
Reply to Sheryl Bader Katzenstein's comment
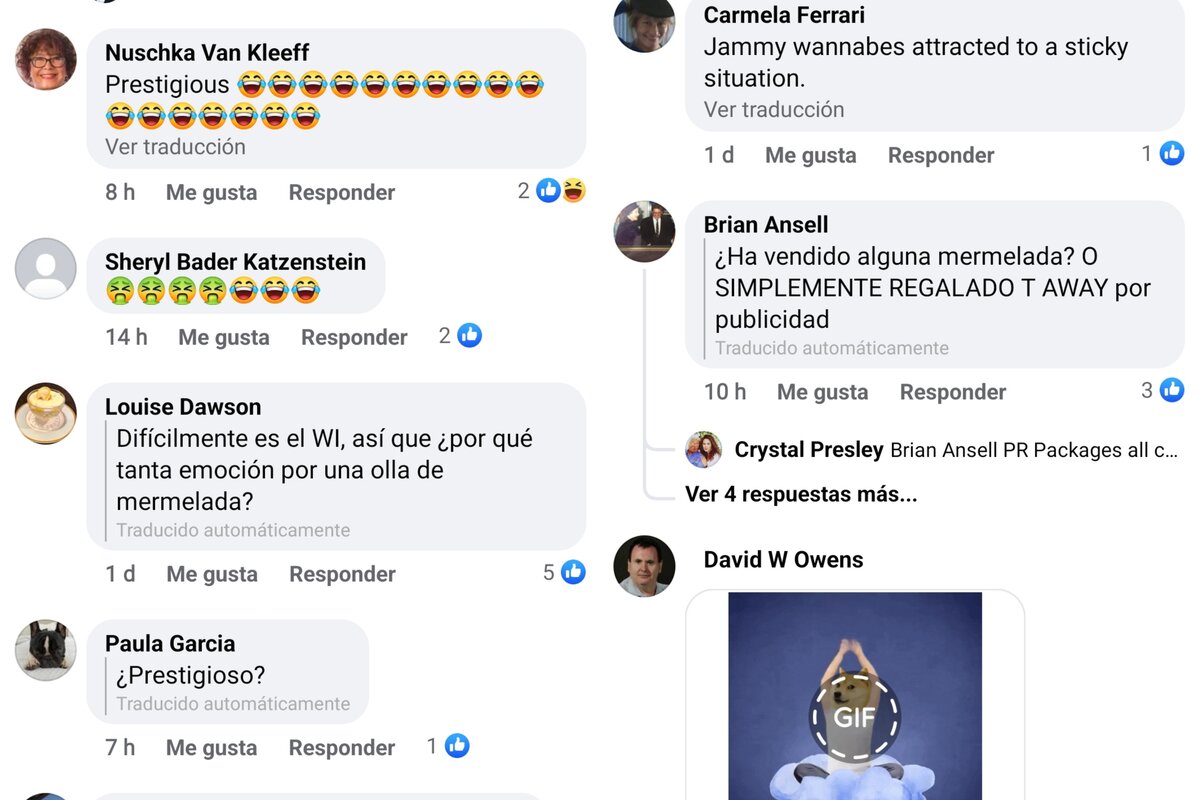click(x=354, y=337)
